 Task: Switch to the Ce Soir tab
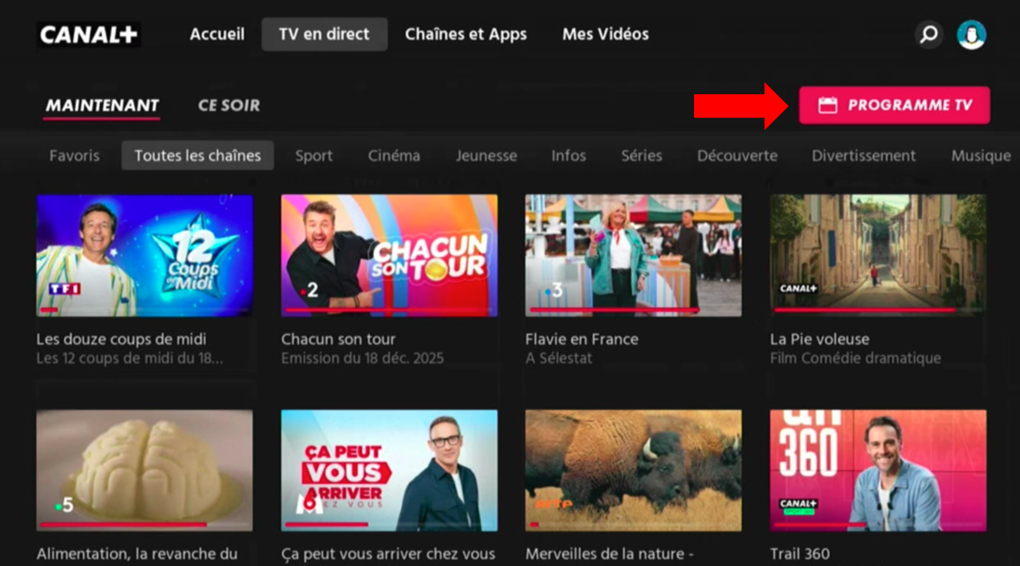coord(228,105)
